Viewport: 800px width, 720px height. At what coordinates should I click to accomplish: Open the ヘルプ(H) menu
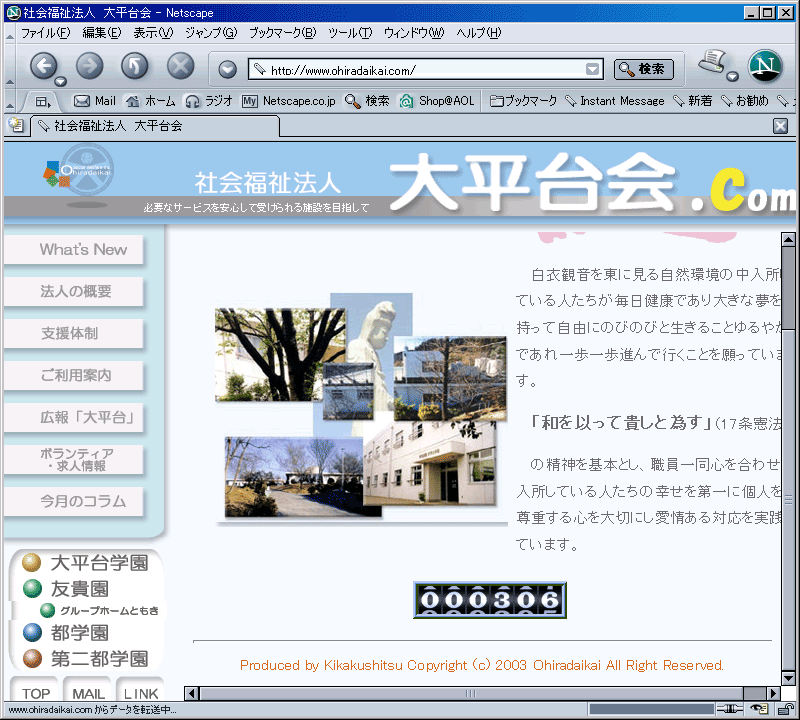479,33
